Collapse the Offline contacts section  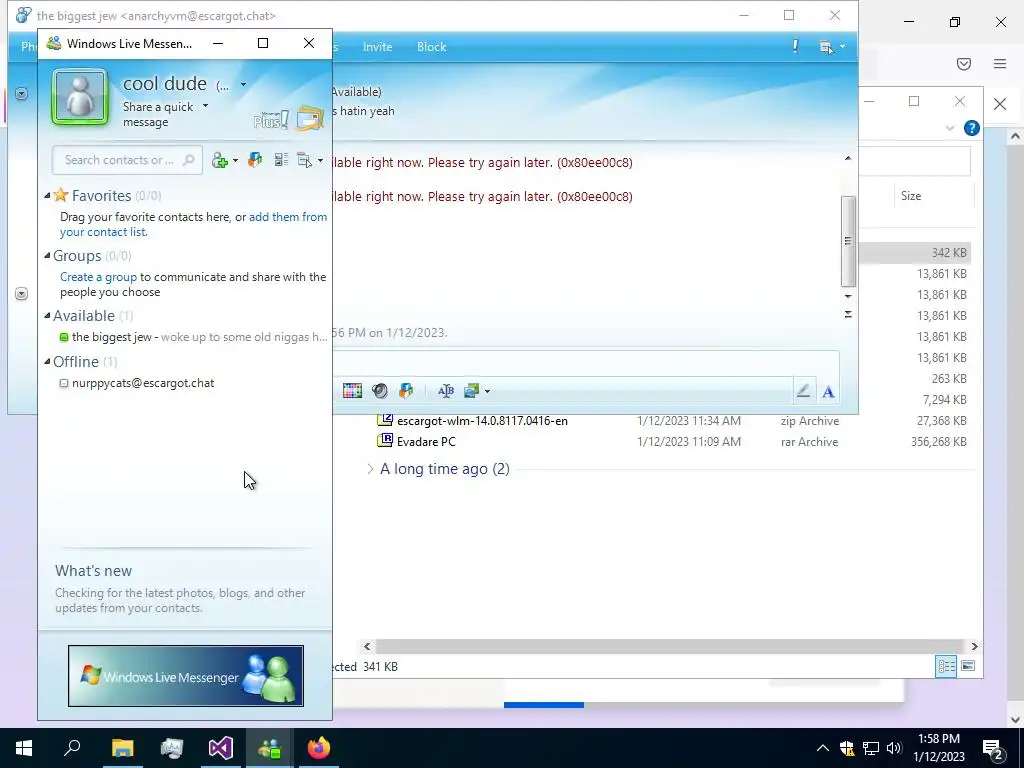pos(47,361)
